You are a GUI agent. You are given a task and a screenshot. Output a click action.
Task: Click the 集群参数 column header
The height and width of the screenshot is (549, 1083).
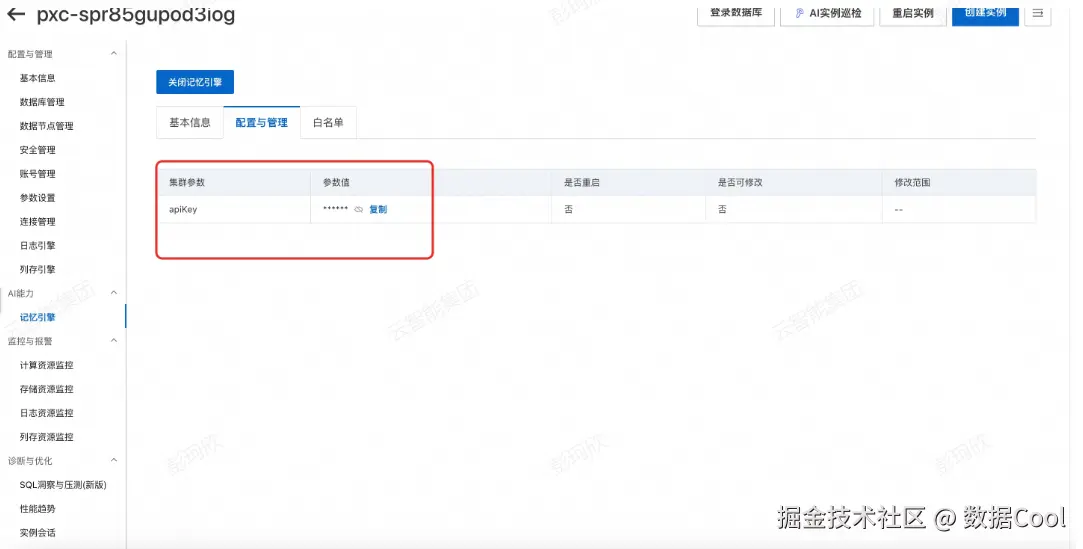tap(186, 182)
